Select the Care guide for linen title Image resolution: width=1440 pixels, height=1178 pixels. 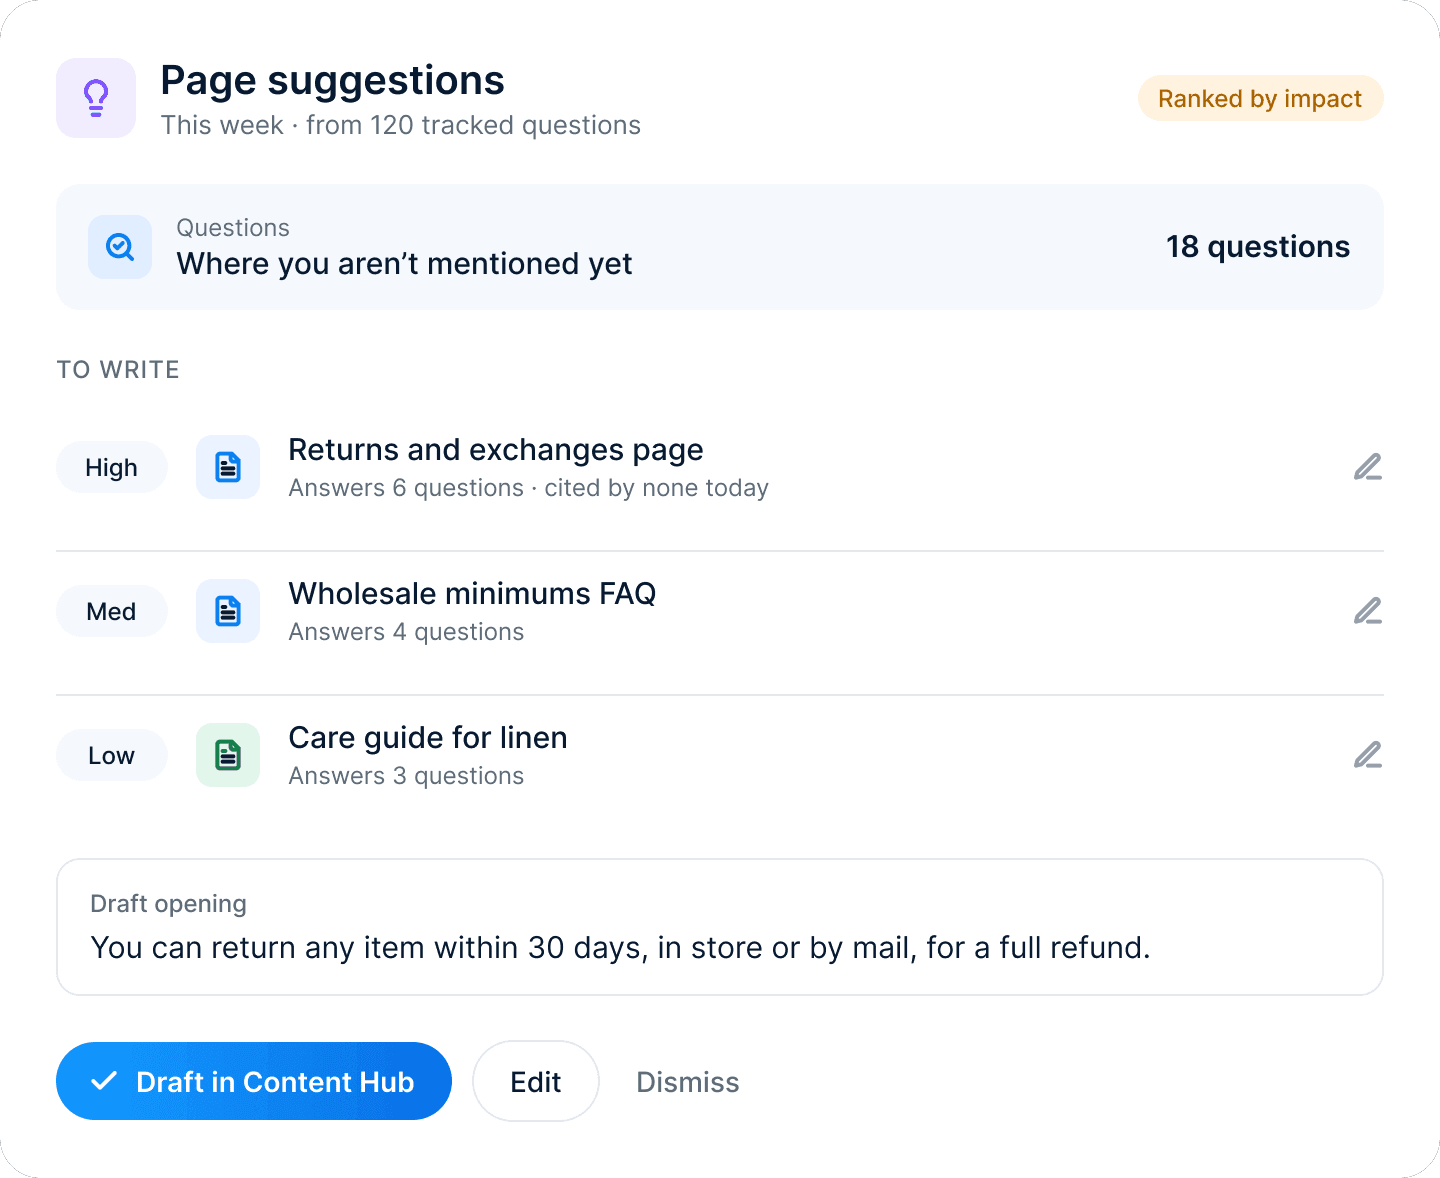coord(428,738)
